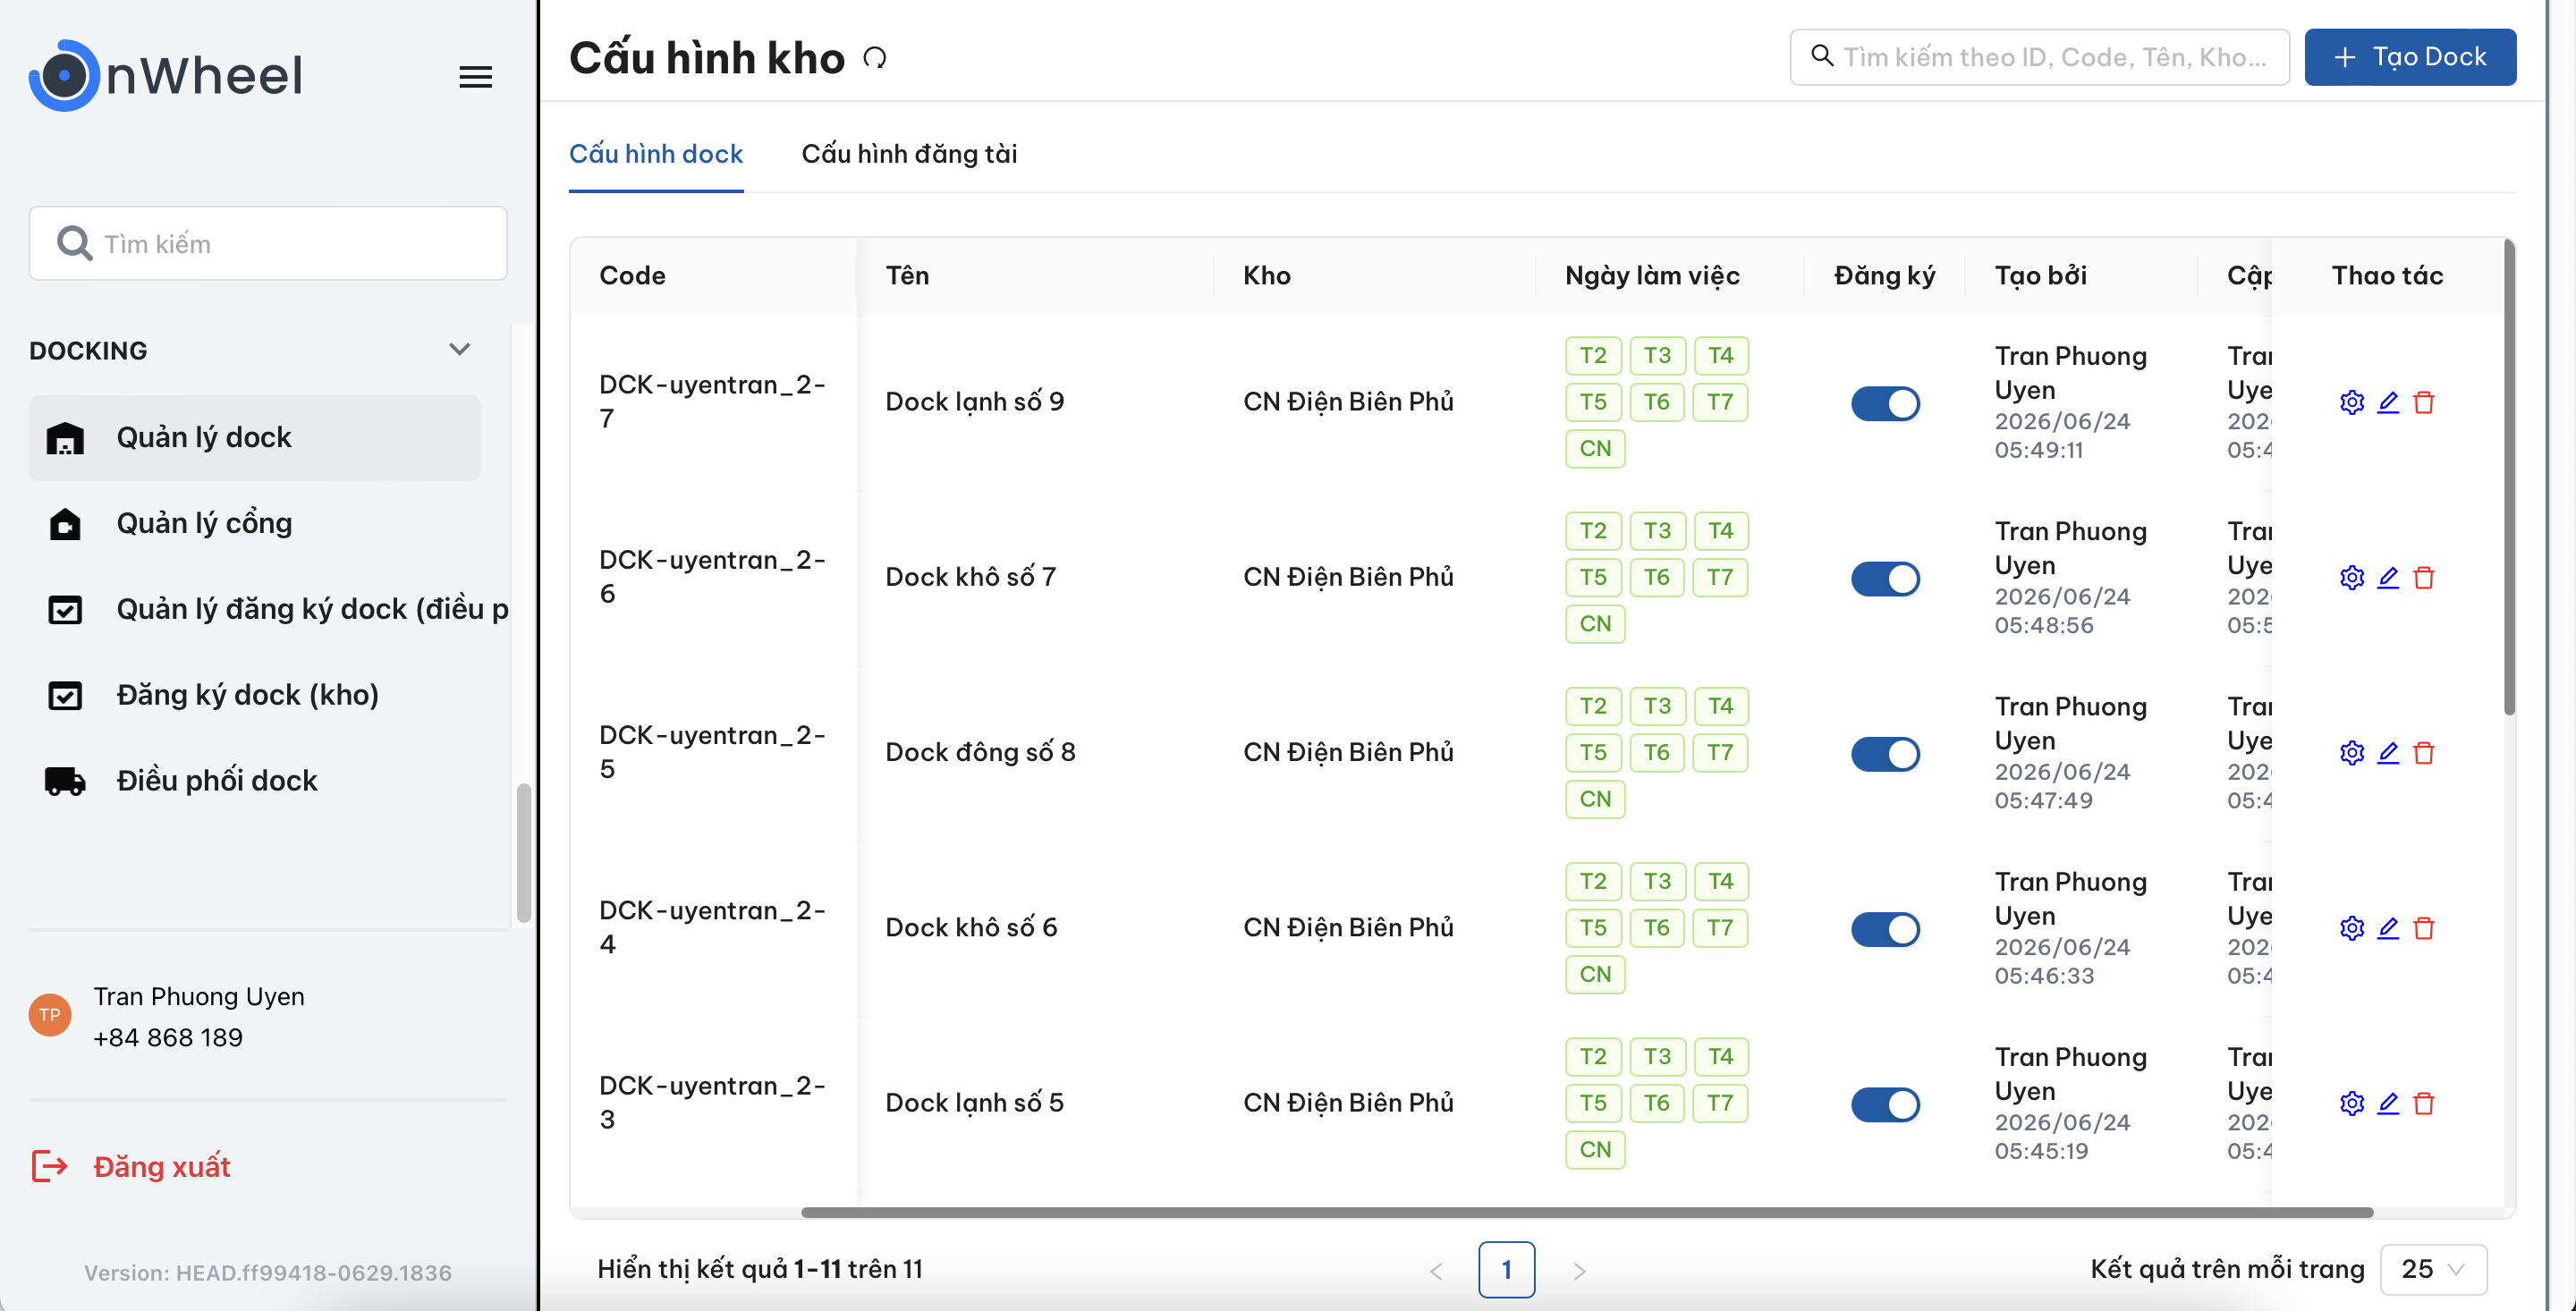
Task: Edit the Dock lạnh số 9 row
Action: pyautogui.click(x=2387, y=402)
